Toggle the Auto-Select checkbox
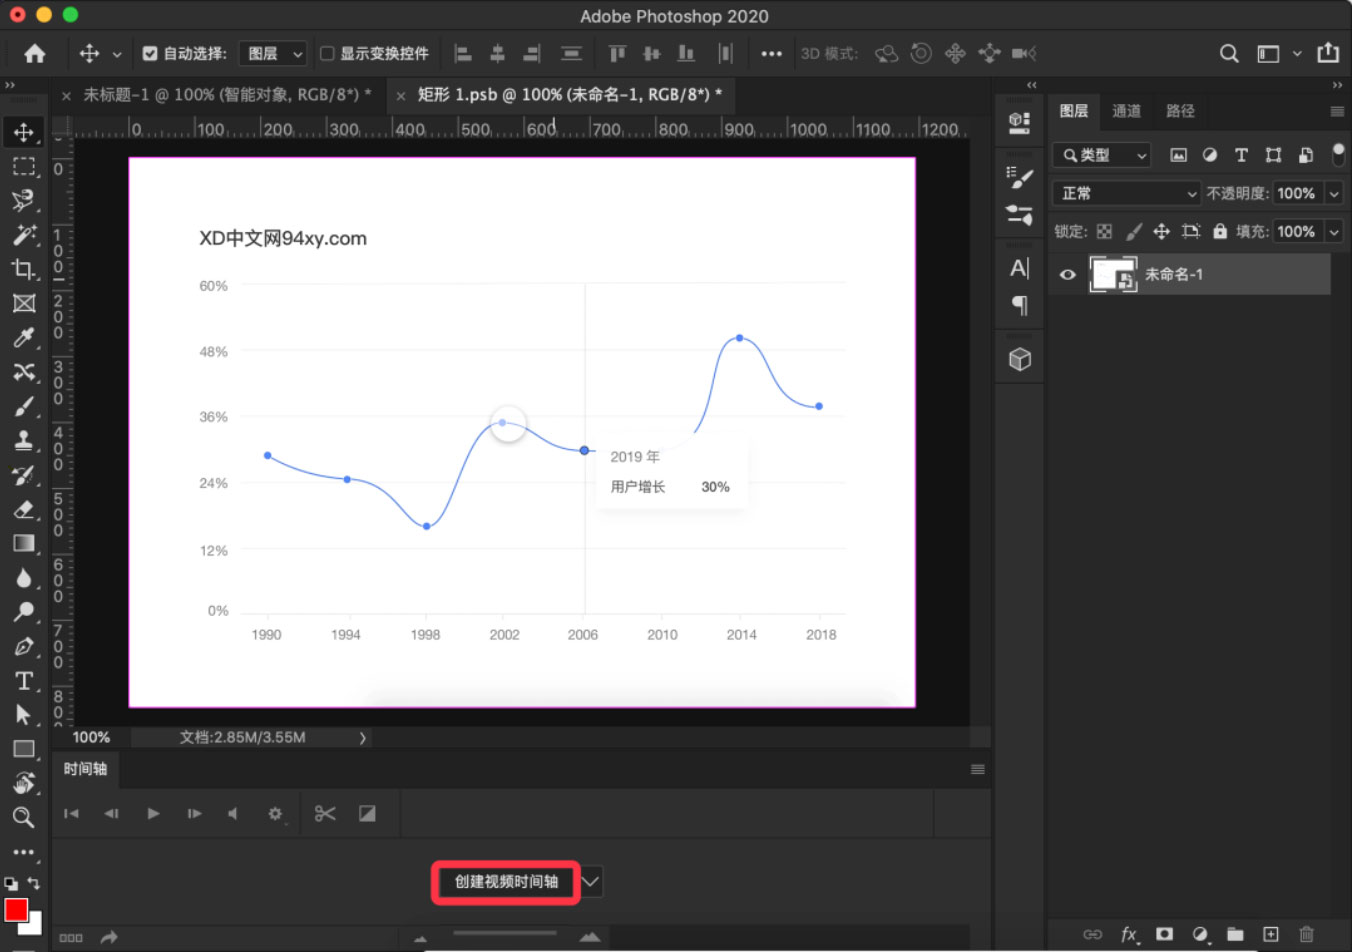The width and height of the screenshot is (1352, 952). point(150,54)
